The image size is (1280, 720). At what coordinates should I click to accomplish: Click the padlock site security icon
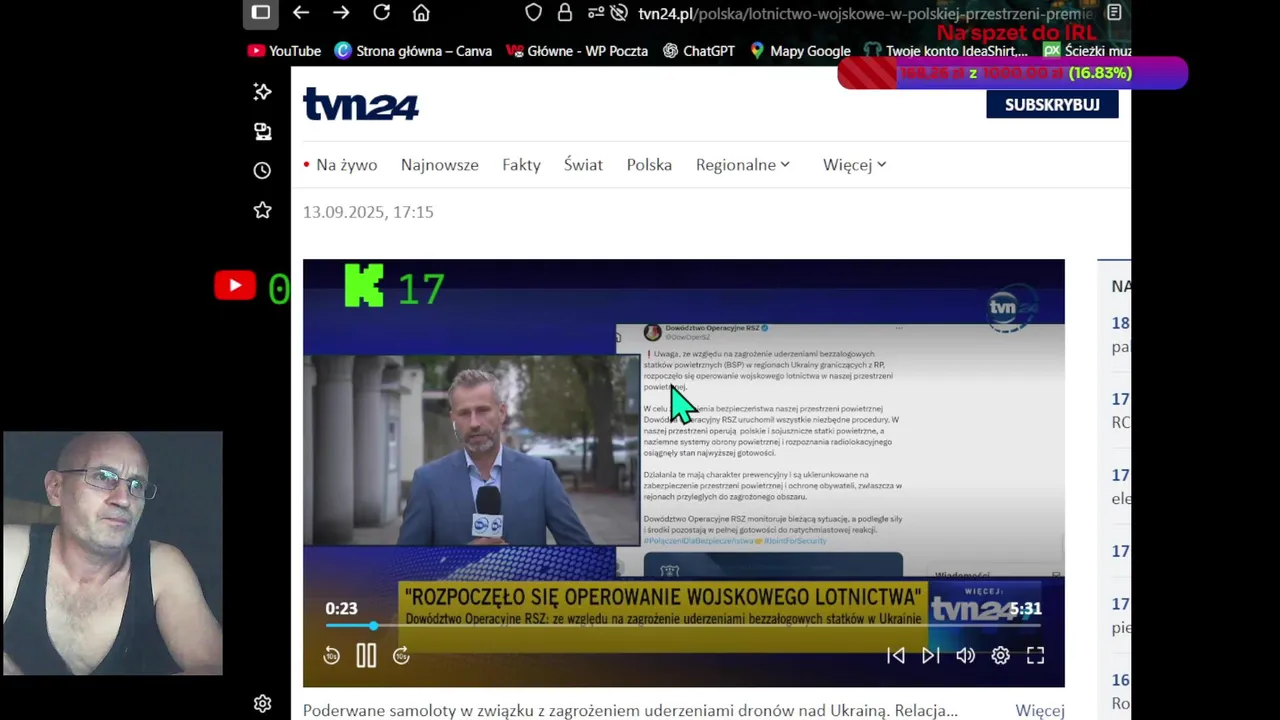tap(565, 13)
